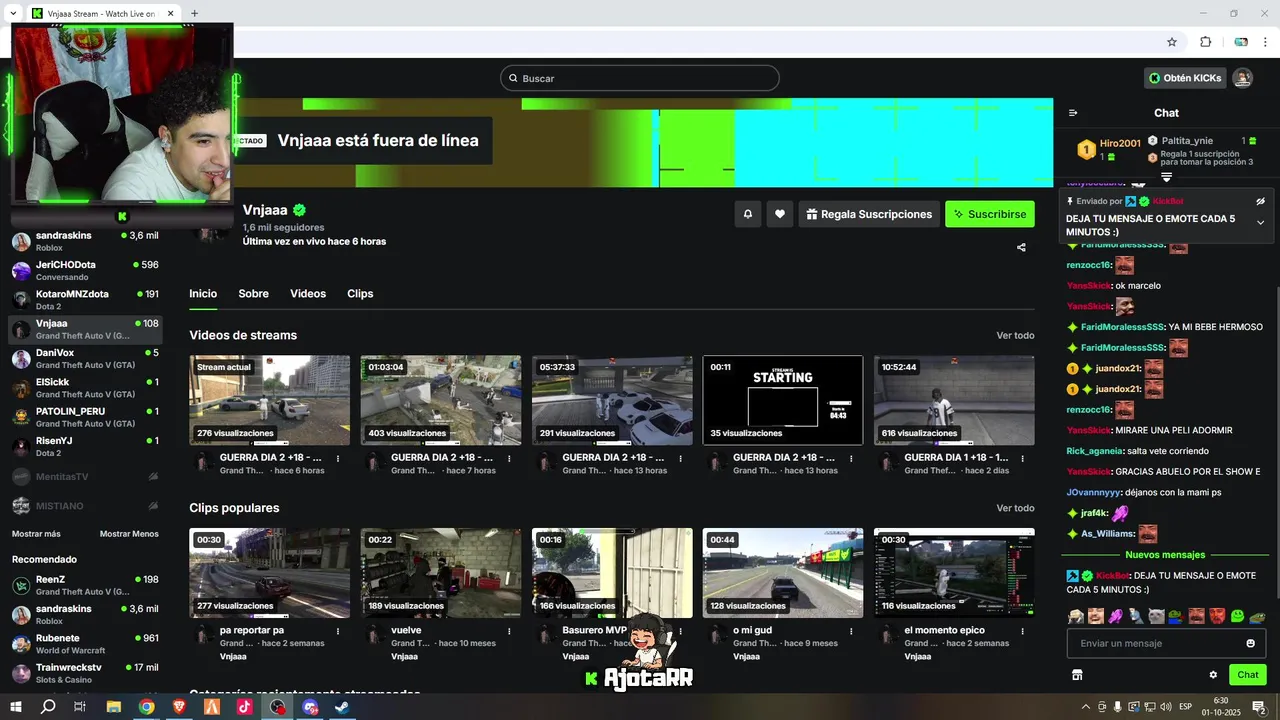Open DaniVox channel in sidebar
This screenshot has width=1280, height=720.
coord(85,359)
